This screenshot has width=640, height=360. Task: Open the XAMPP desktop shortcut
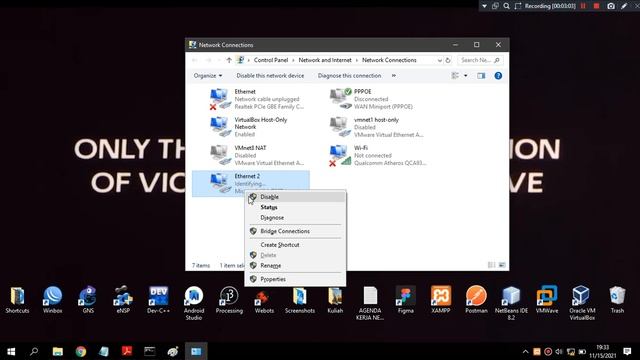pos(441,300)
